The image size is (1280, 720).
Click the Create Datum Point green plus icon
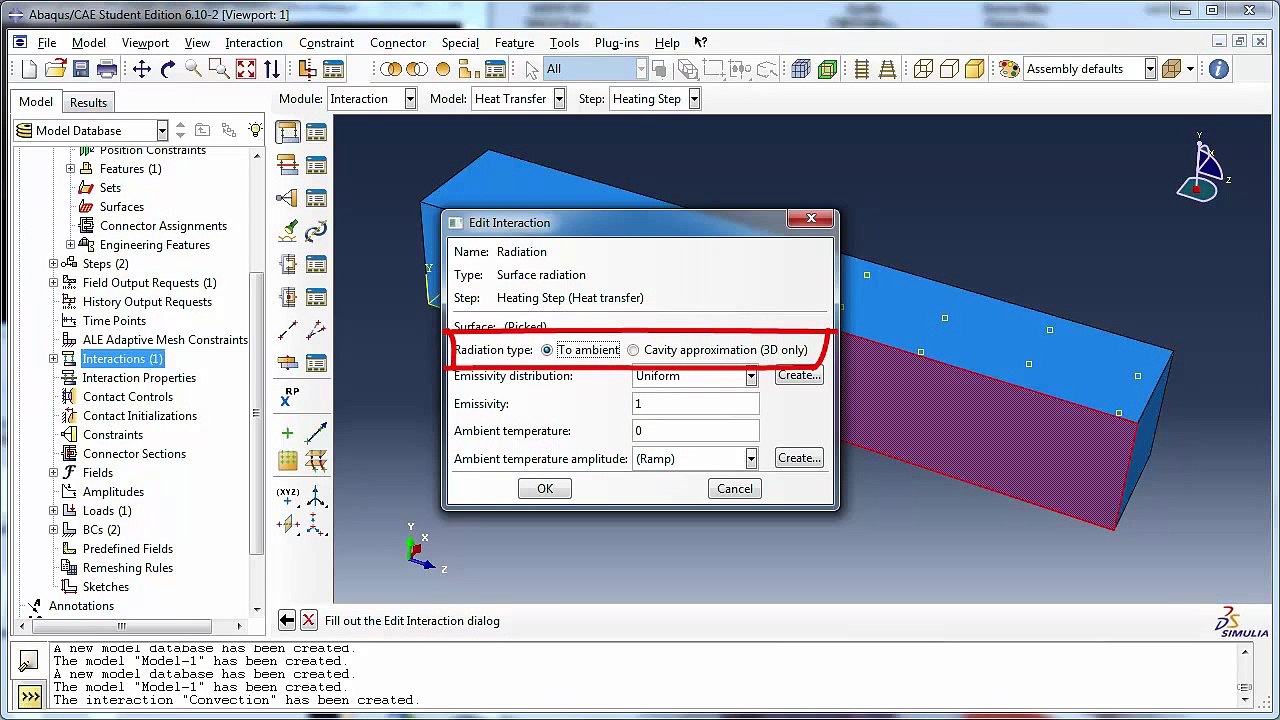pyautogui.click(x=288, y=433)
